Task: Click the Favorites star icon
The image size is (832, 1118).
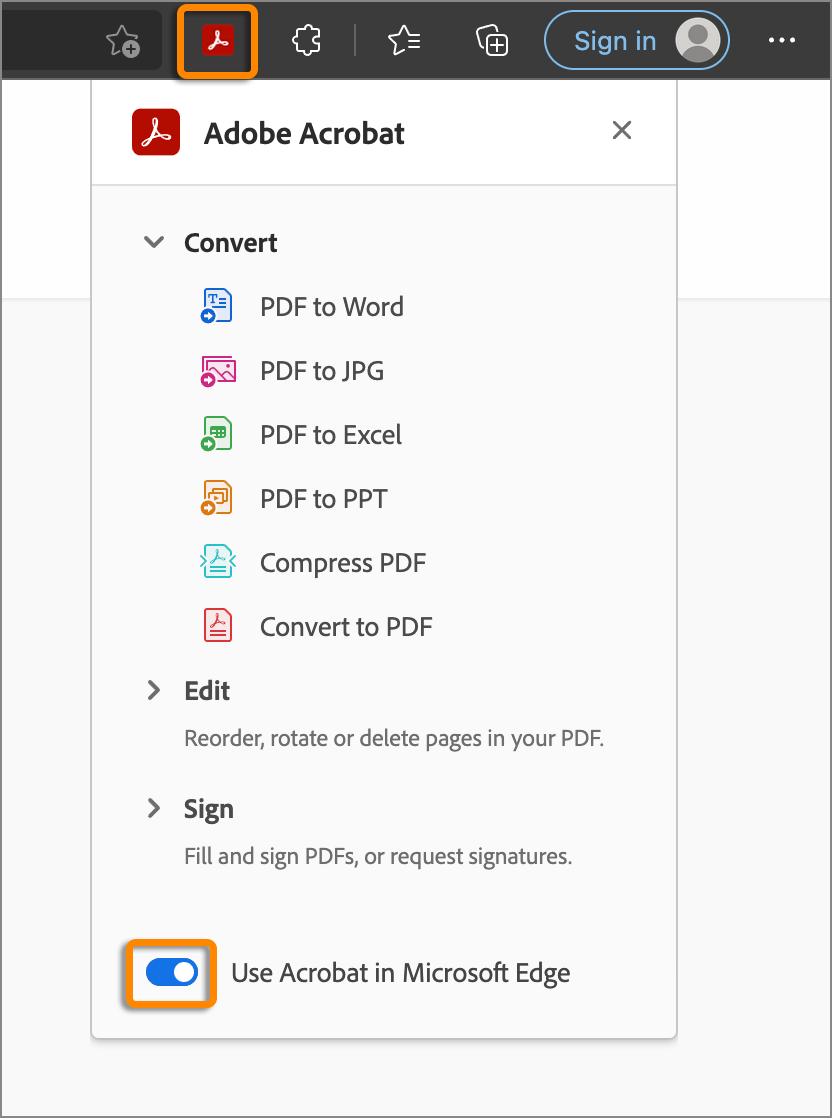Action: [x=403, y=40]
